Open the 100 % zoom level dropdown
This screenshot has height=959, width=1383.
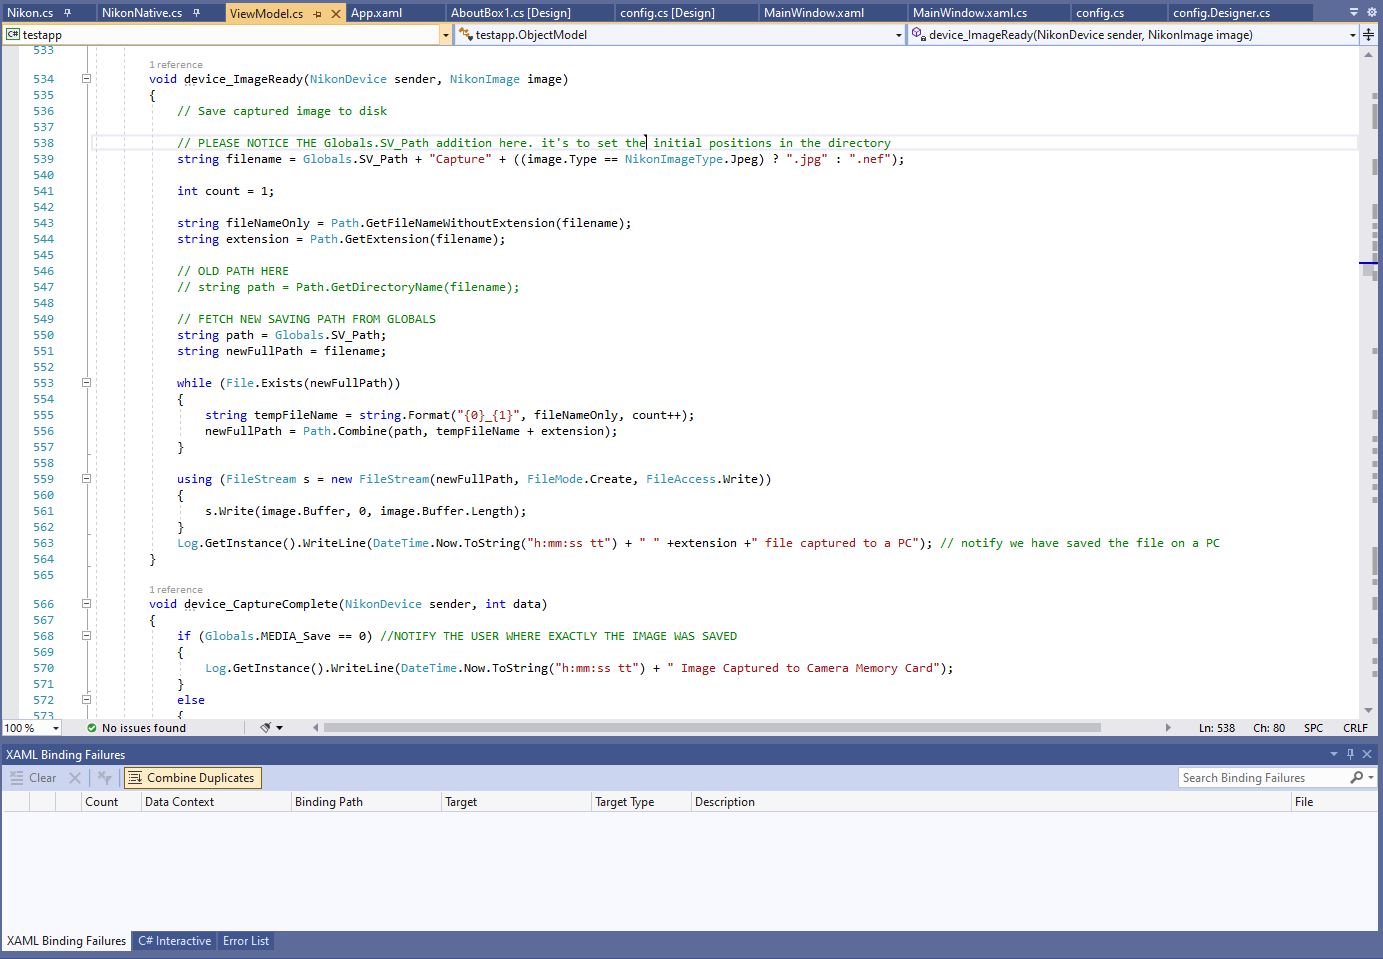56,728
